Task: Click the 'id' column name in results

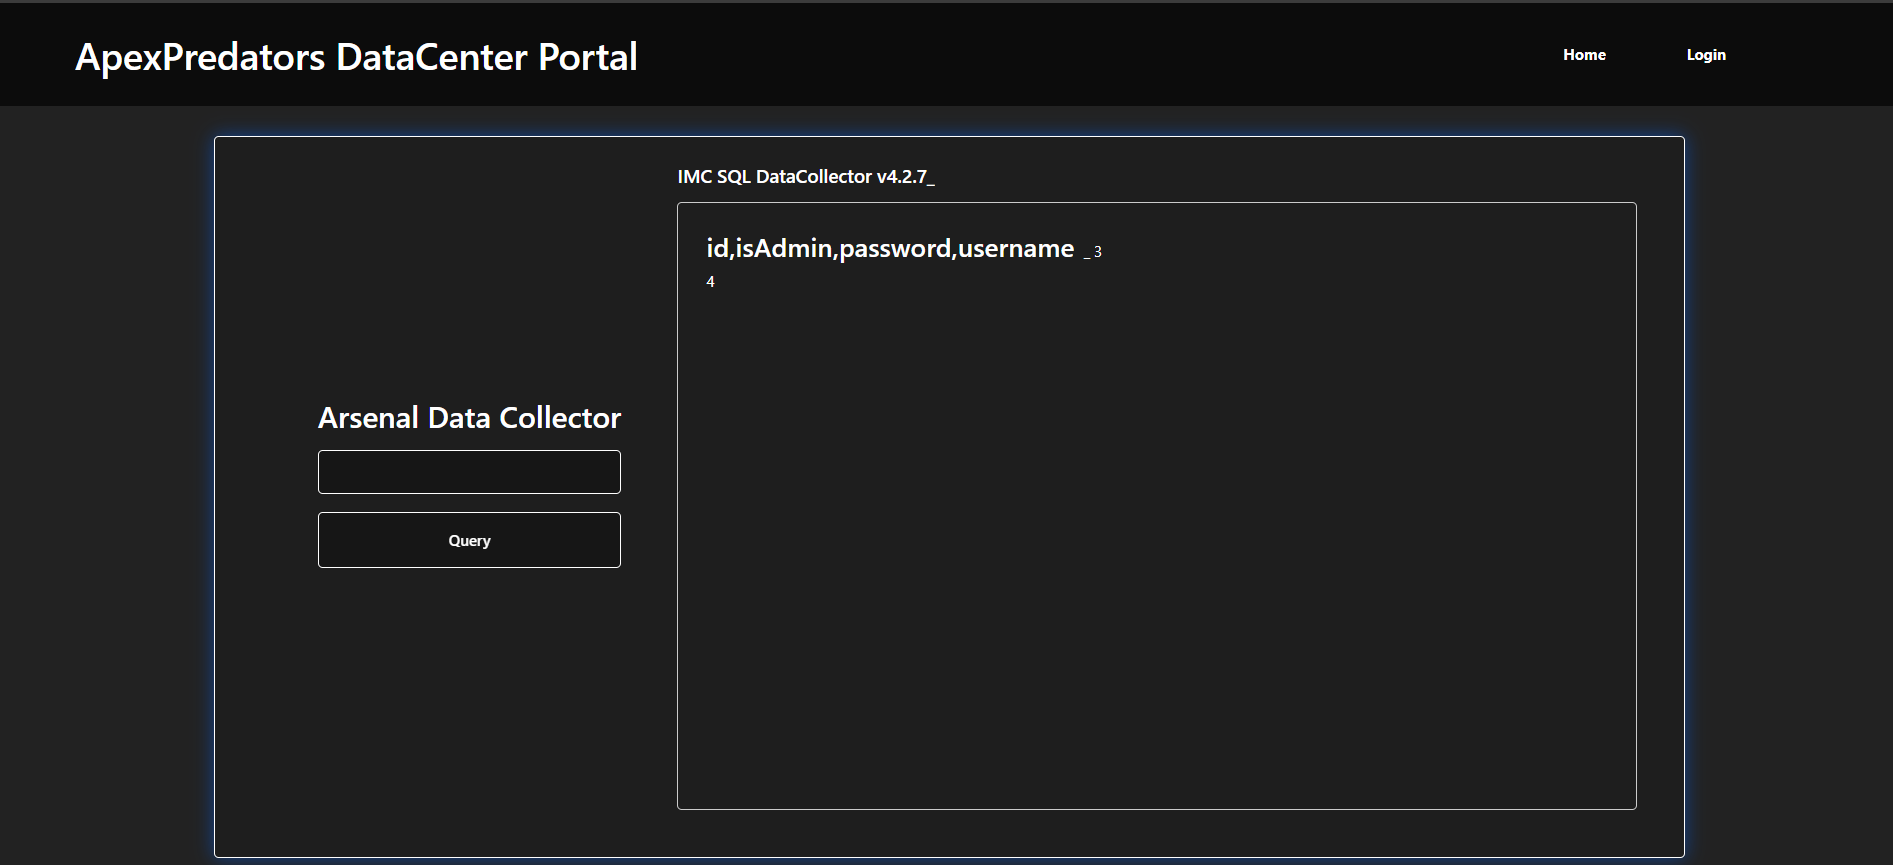Action: point(717,249)
